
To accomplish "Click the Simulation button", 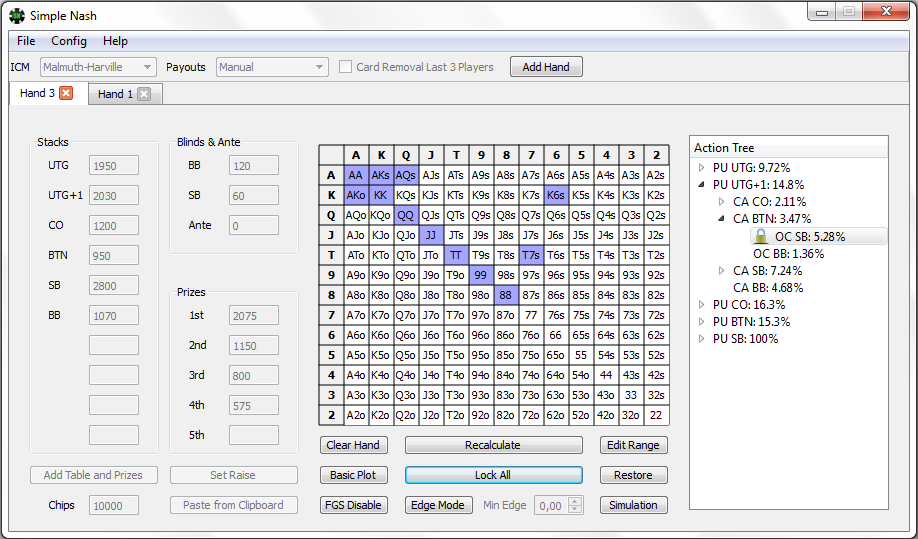I will point(633,505).
